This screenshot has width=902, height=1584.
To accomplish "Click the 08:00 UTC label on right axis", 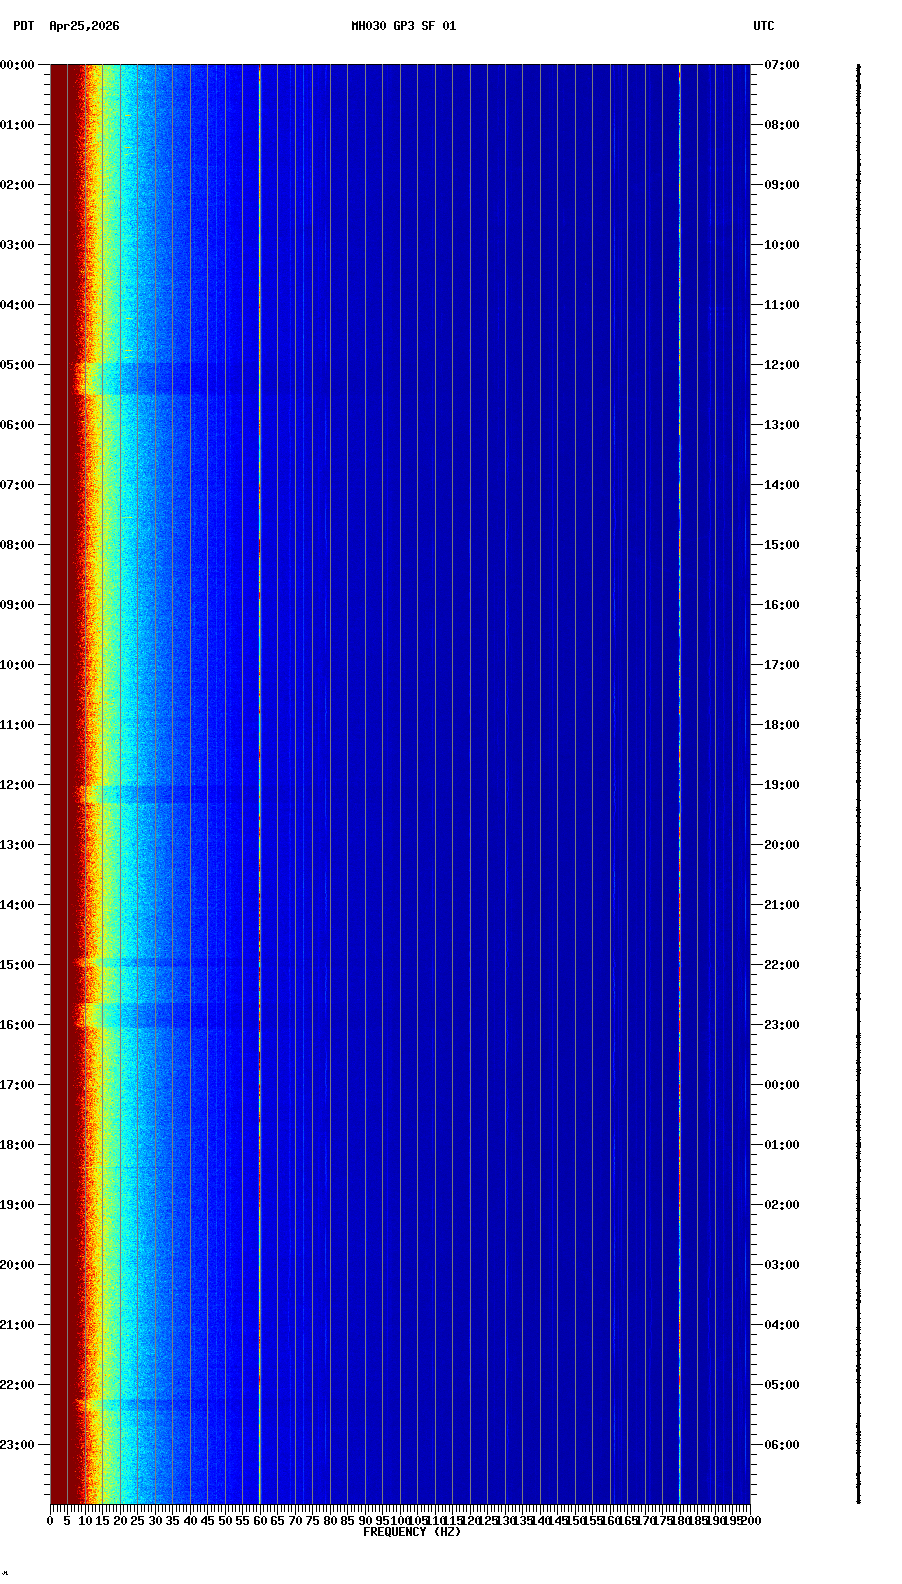I will tap(782, 125).
